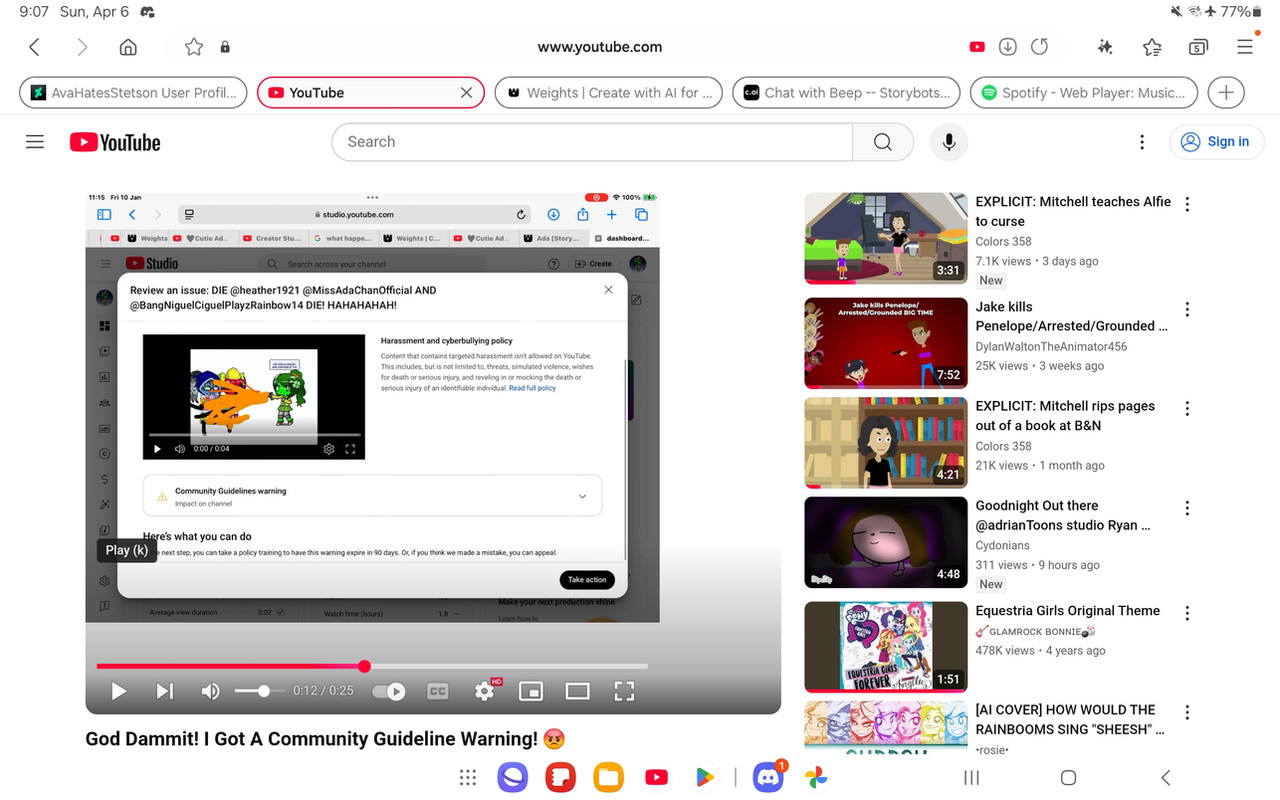Screen dimensions: 1280x800
Task: Open the Google Play Store app
Action: 704,777
